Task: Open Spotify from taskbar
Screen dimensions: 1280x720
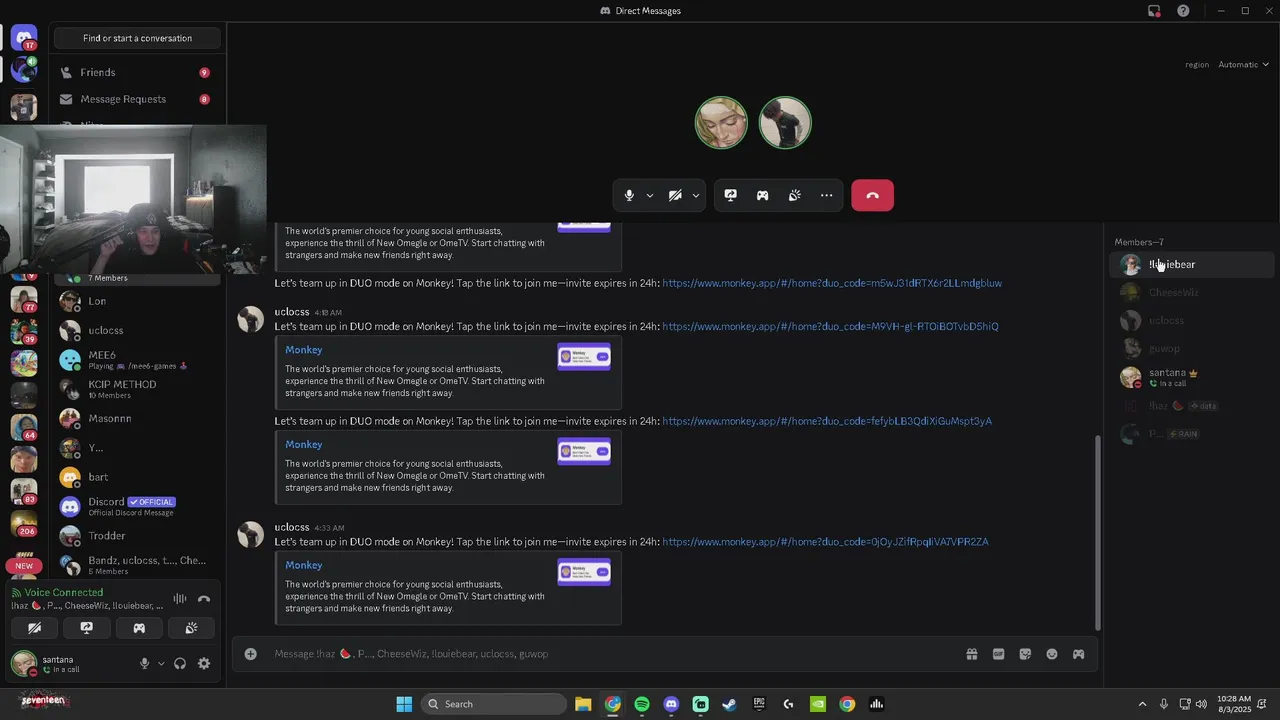Action: [642, 704]
